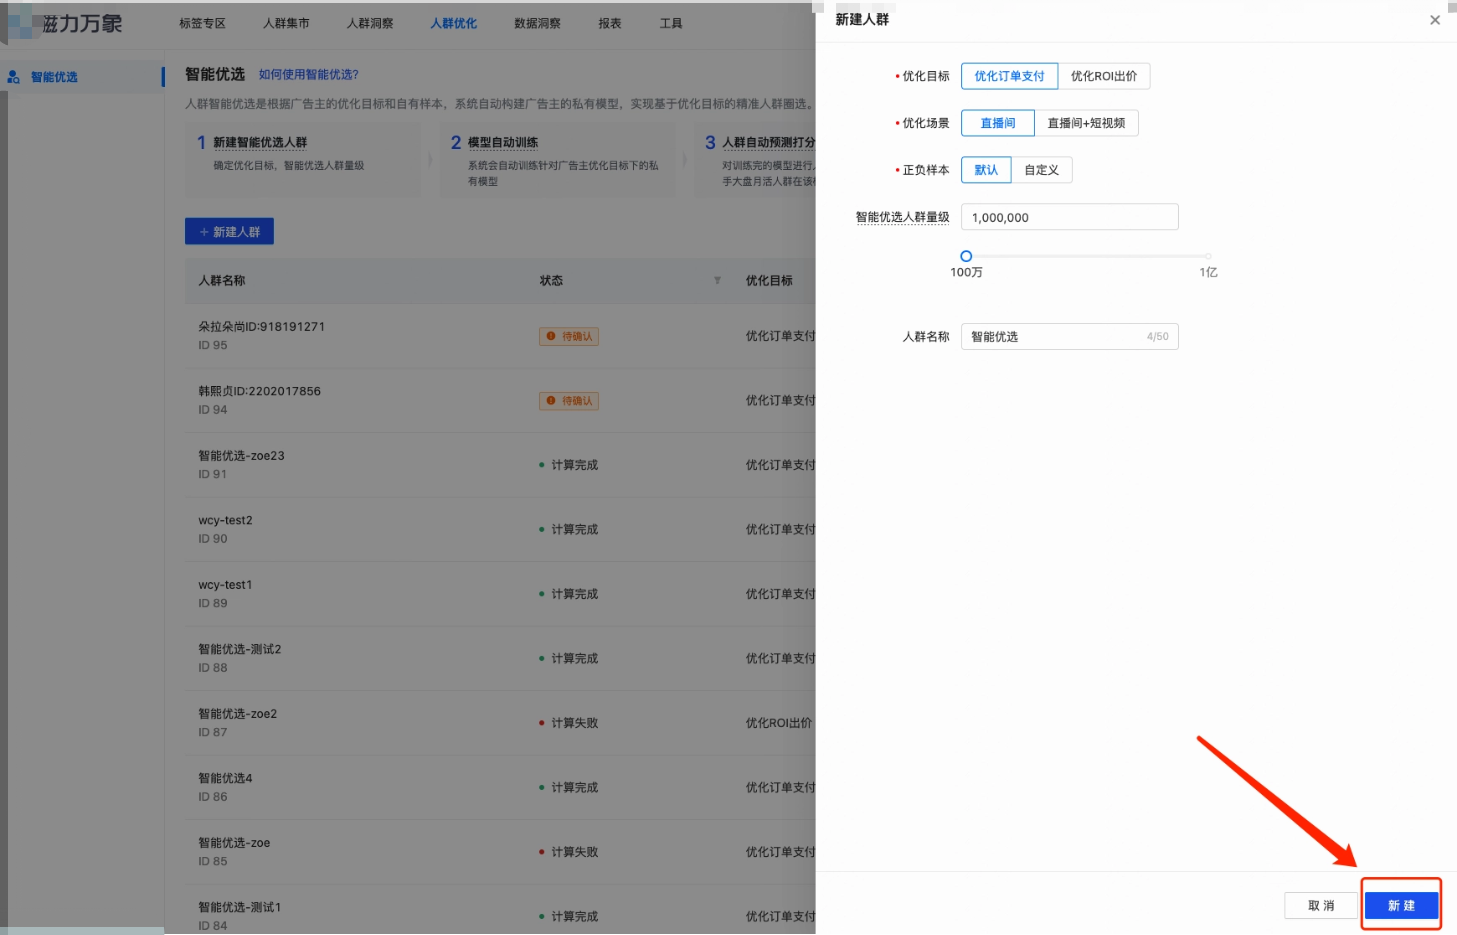
Task: Open the 状态 column filter
Action: click(717, 281)
